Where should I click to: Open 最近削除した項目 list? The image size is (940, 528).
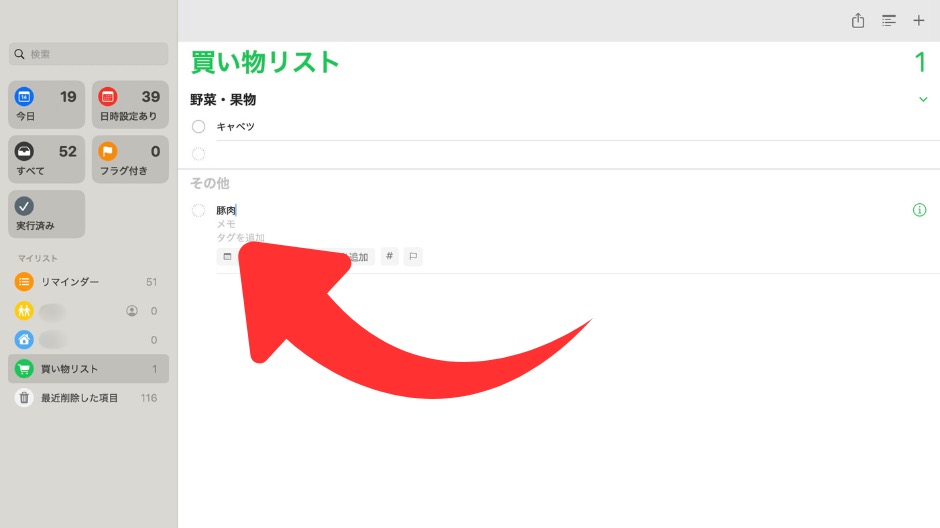(x=89, y=398)
